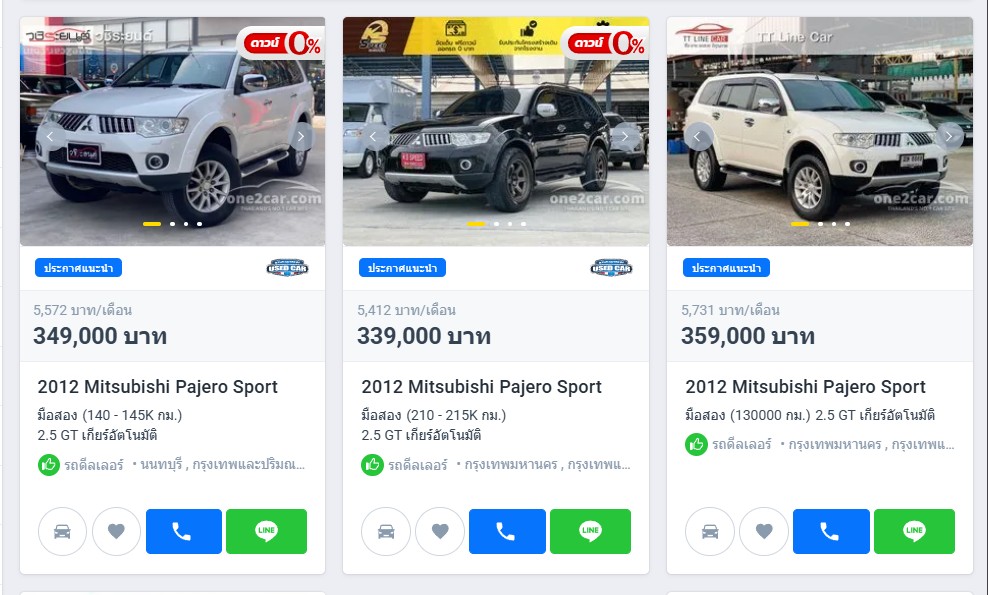The height and width of the screenshot is (595, 988).
Task: Favorite the 339,000 baht Pajero with the heart icon
Action: tap(440, 531)
